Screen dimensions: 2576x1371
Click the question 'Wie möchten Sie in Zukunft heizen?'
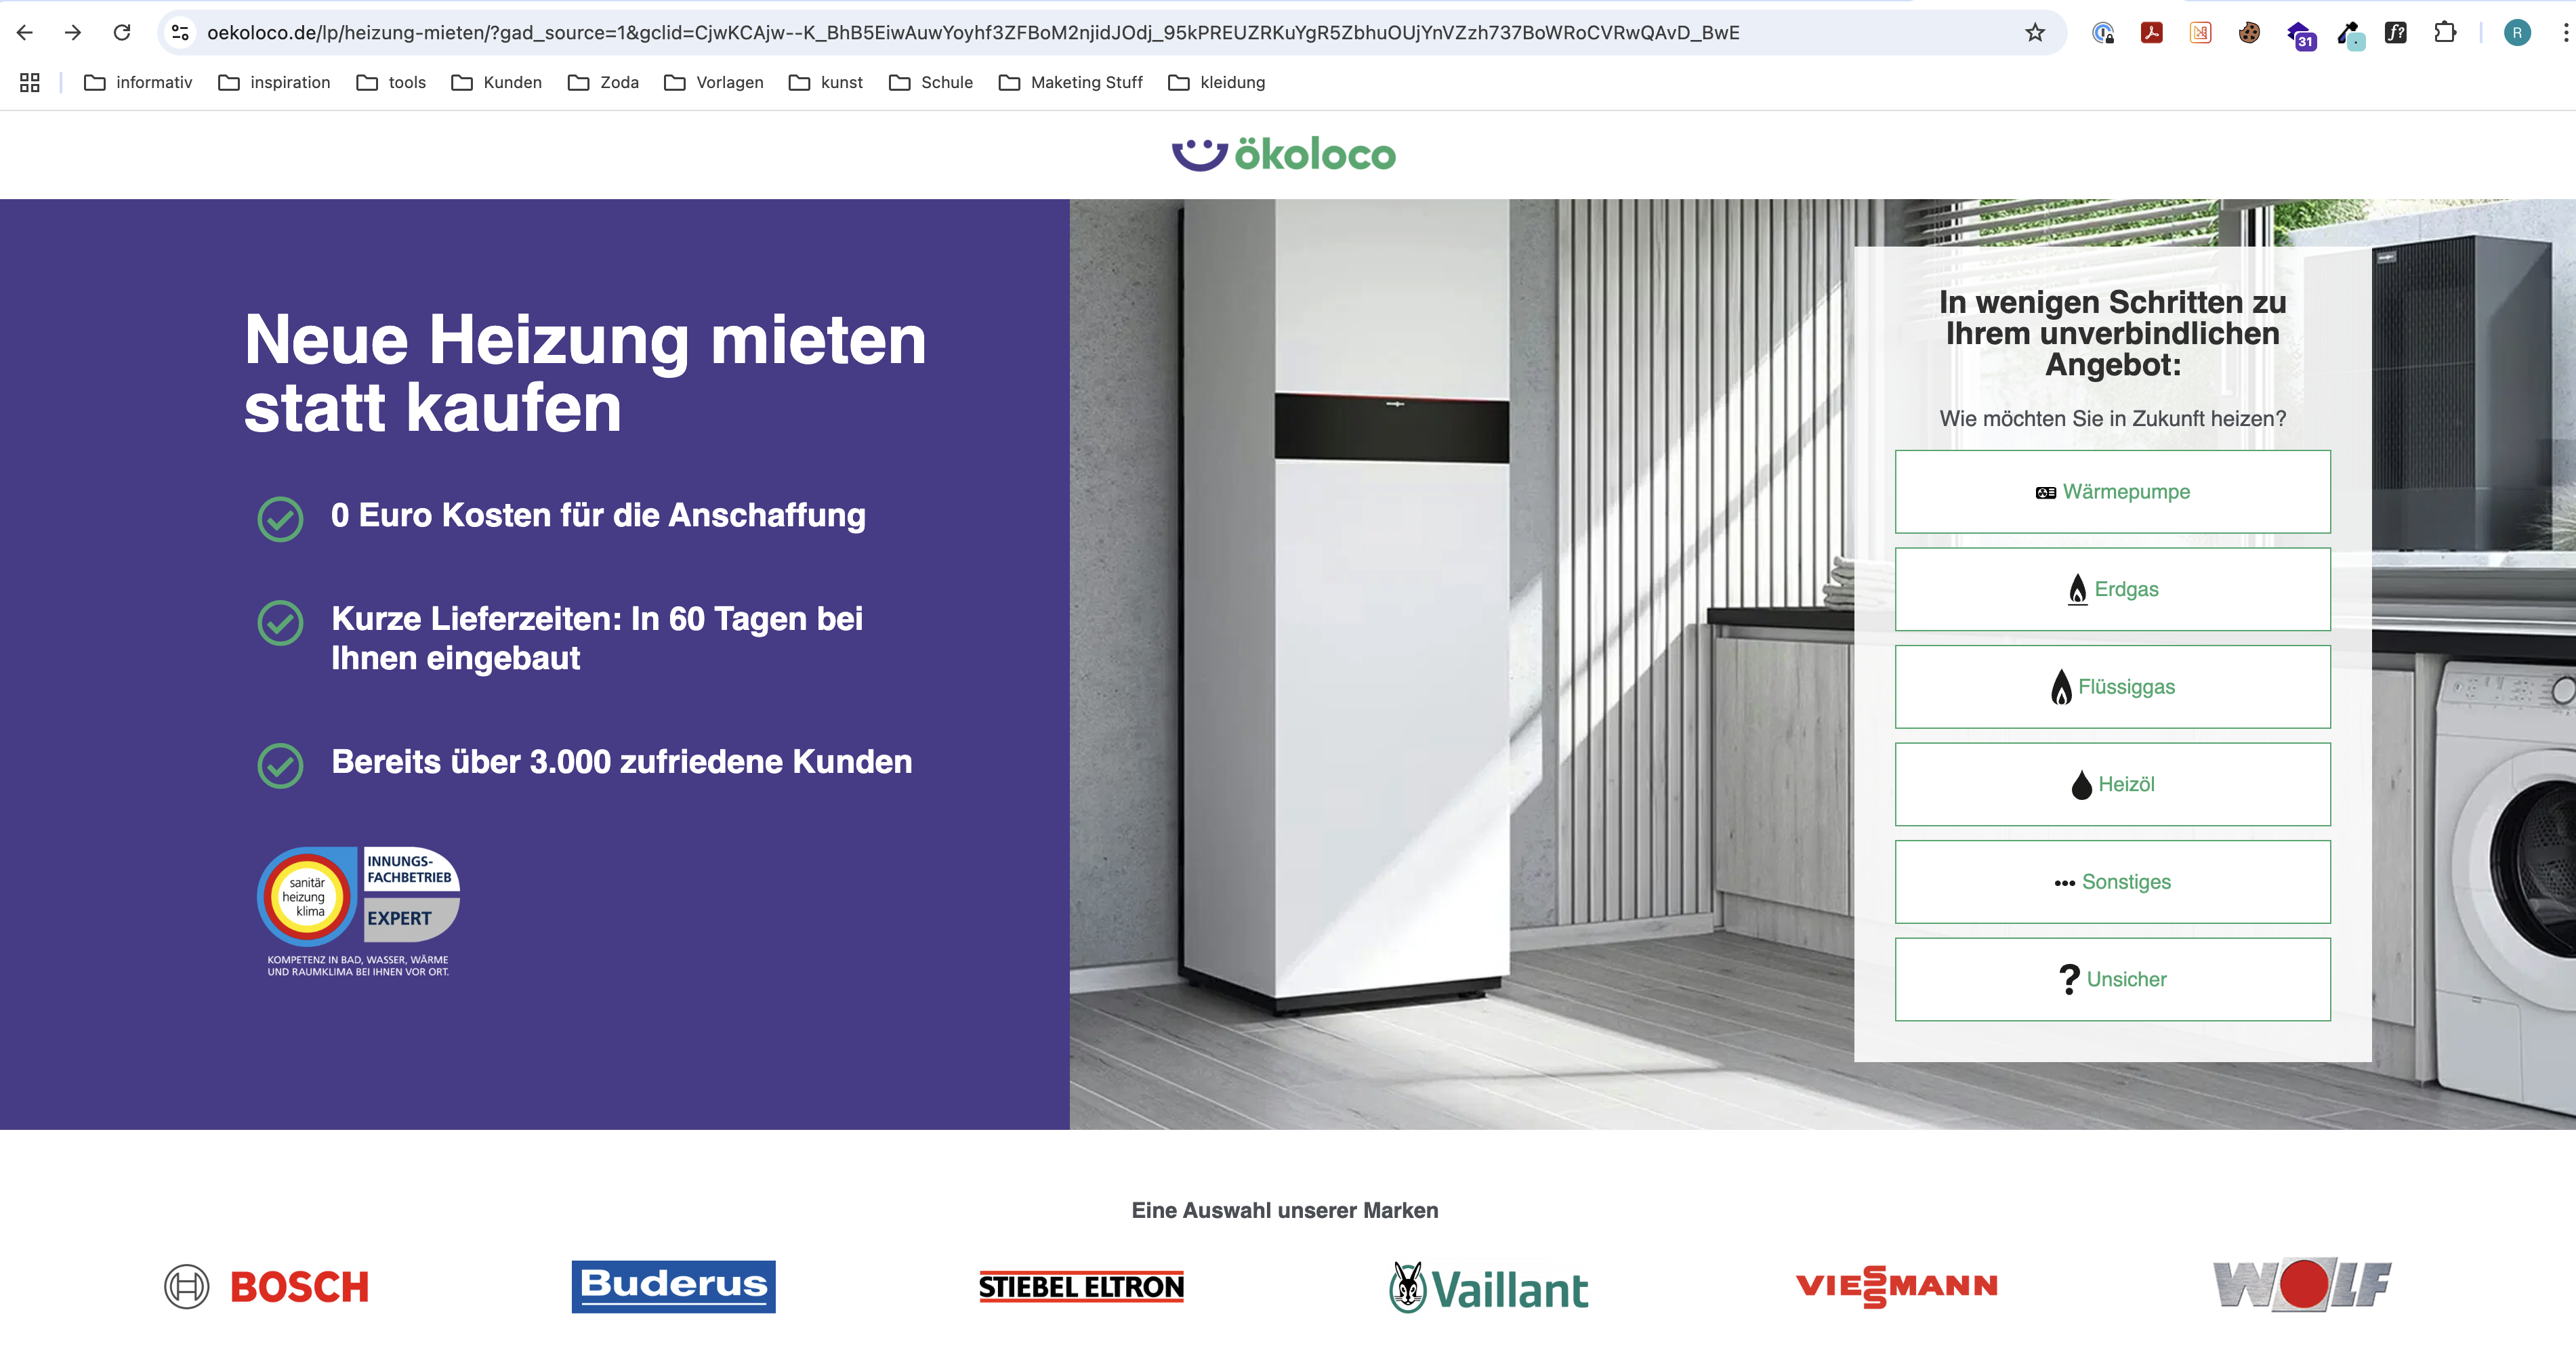pyautogui.click(x=2112, y=419)
